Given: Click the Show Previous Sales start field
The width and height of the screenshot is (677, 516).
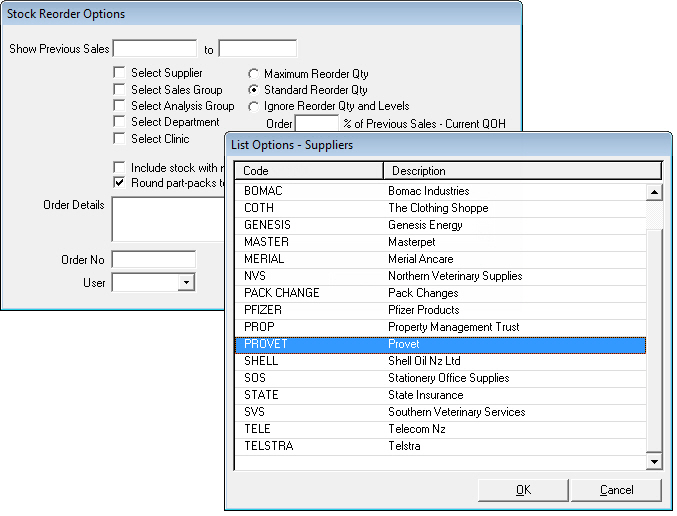Looking at the screenshot, I should tap(155, 48).
